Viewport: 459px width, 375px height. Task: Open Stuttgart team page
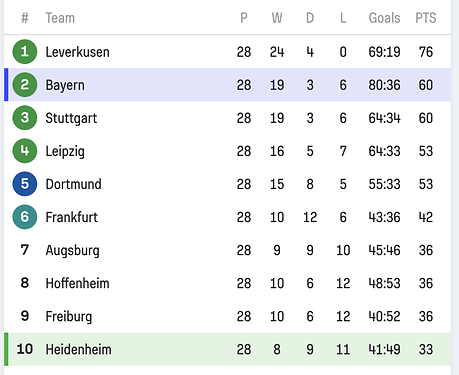pos(71,118)
